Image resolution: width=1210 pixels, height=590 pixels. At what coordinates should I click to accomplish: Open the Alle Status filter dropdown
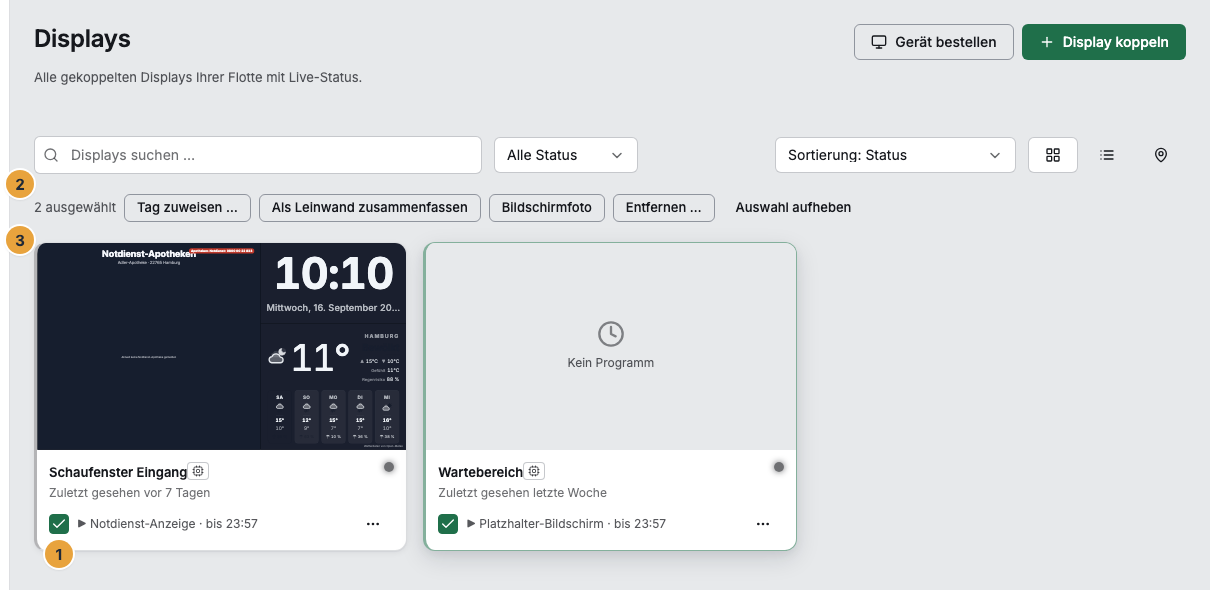click(x=566, y=155)
